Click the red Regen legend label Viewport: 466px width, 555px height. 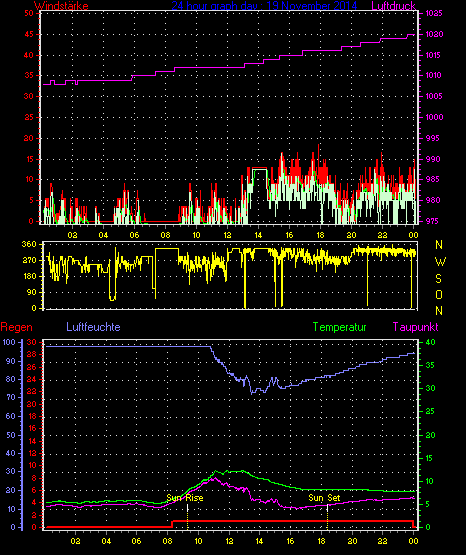(16, 327)
